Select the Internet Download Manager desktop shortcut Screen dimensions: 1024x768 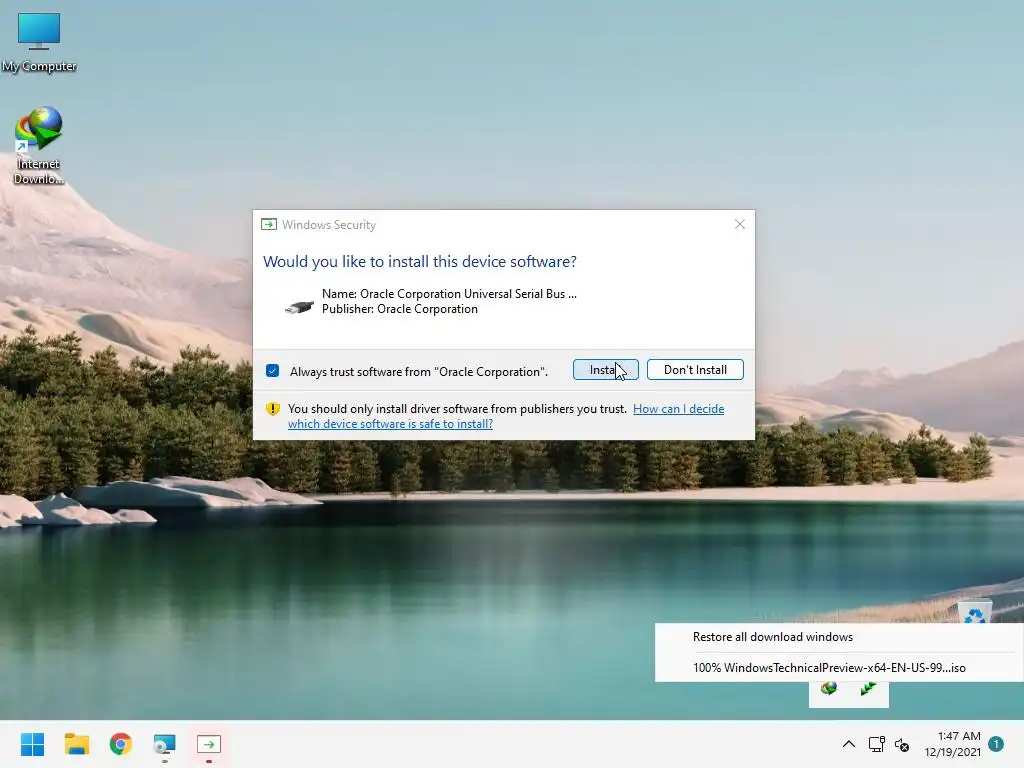coord(39,146)
